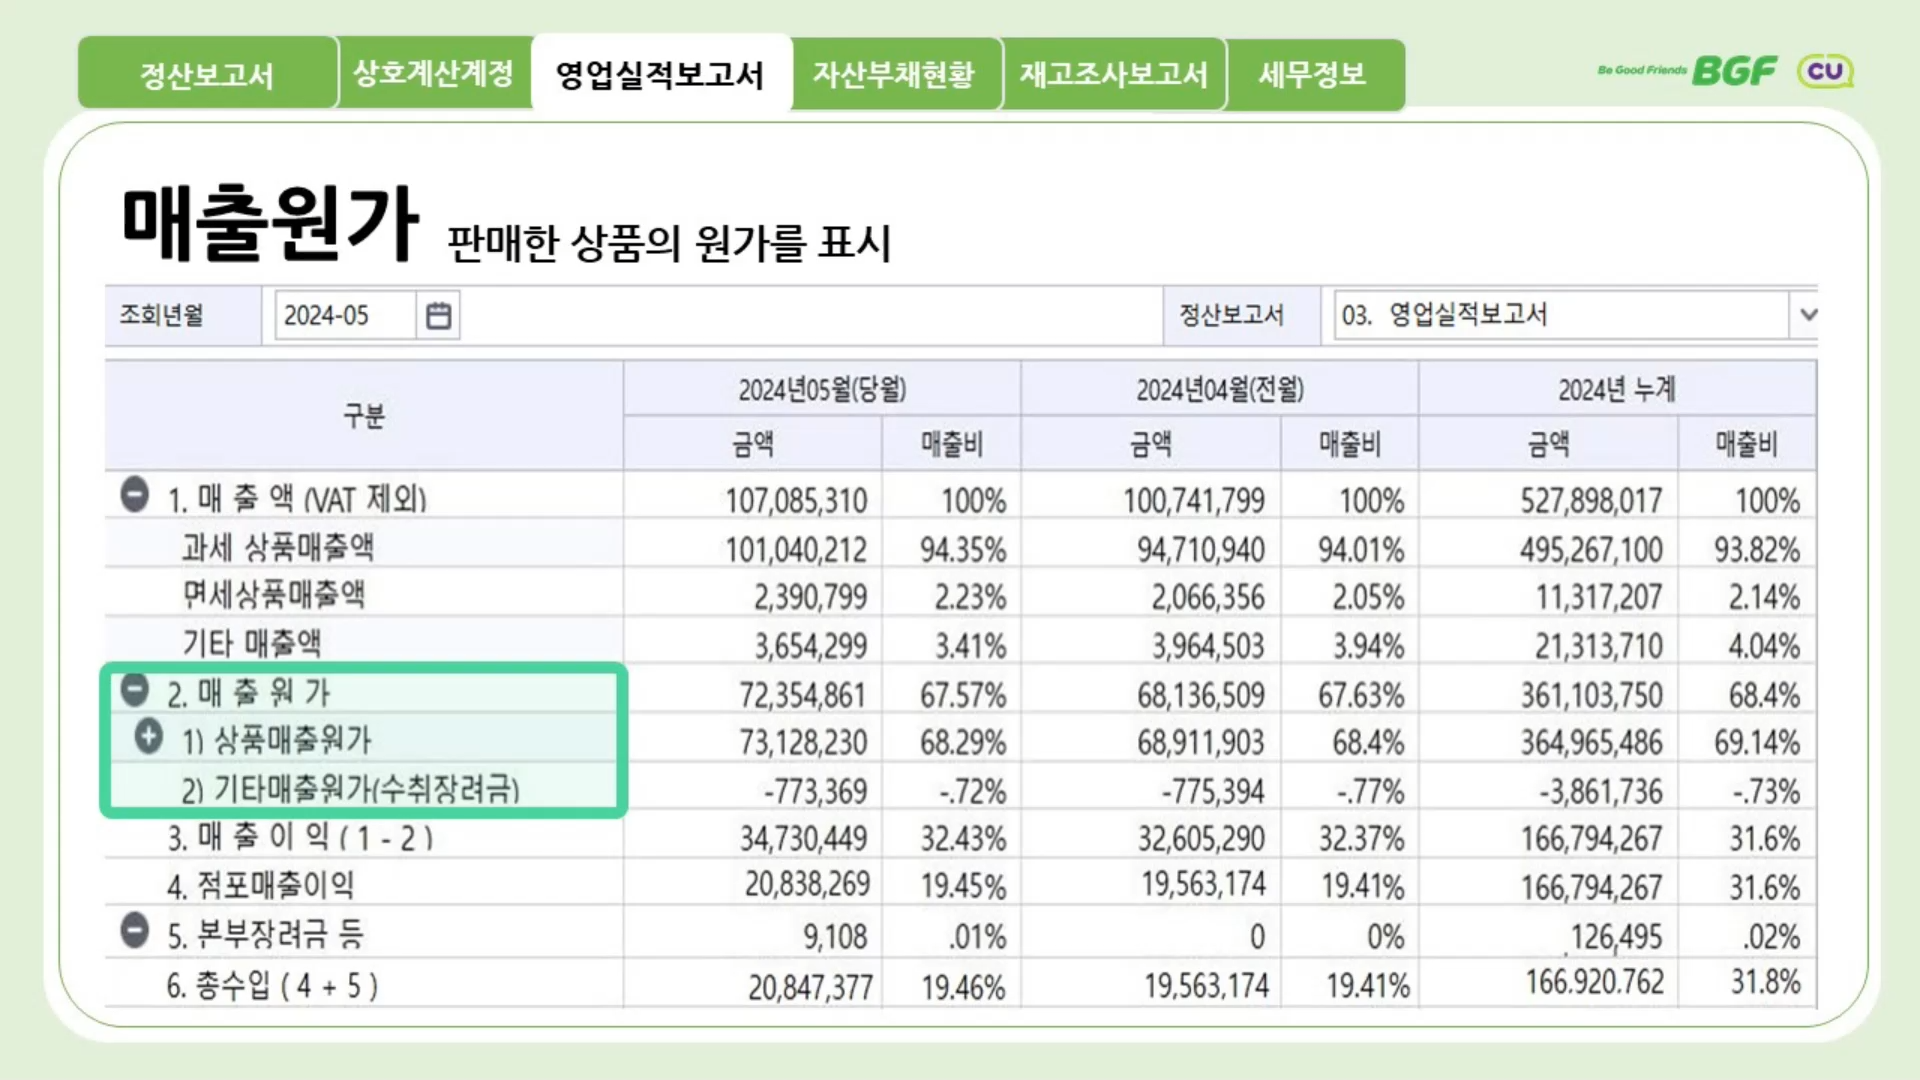Viewport: 1920px width, 1080px height.
Task: Switch to the 세무정보 tab
Action: [1312, 74]
